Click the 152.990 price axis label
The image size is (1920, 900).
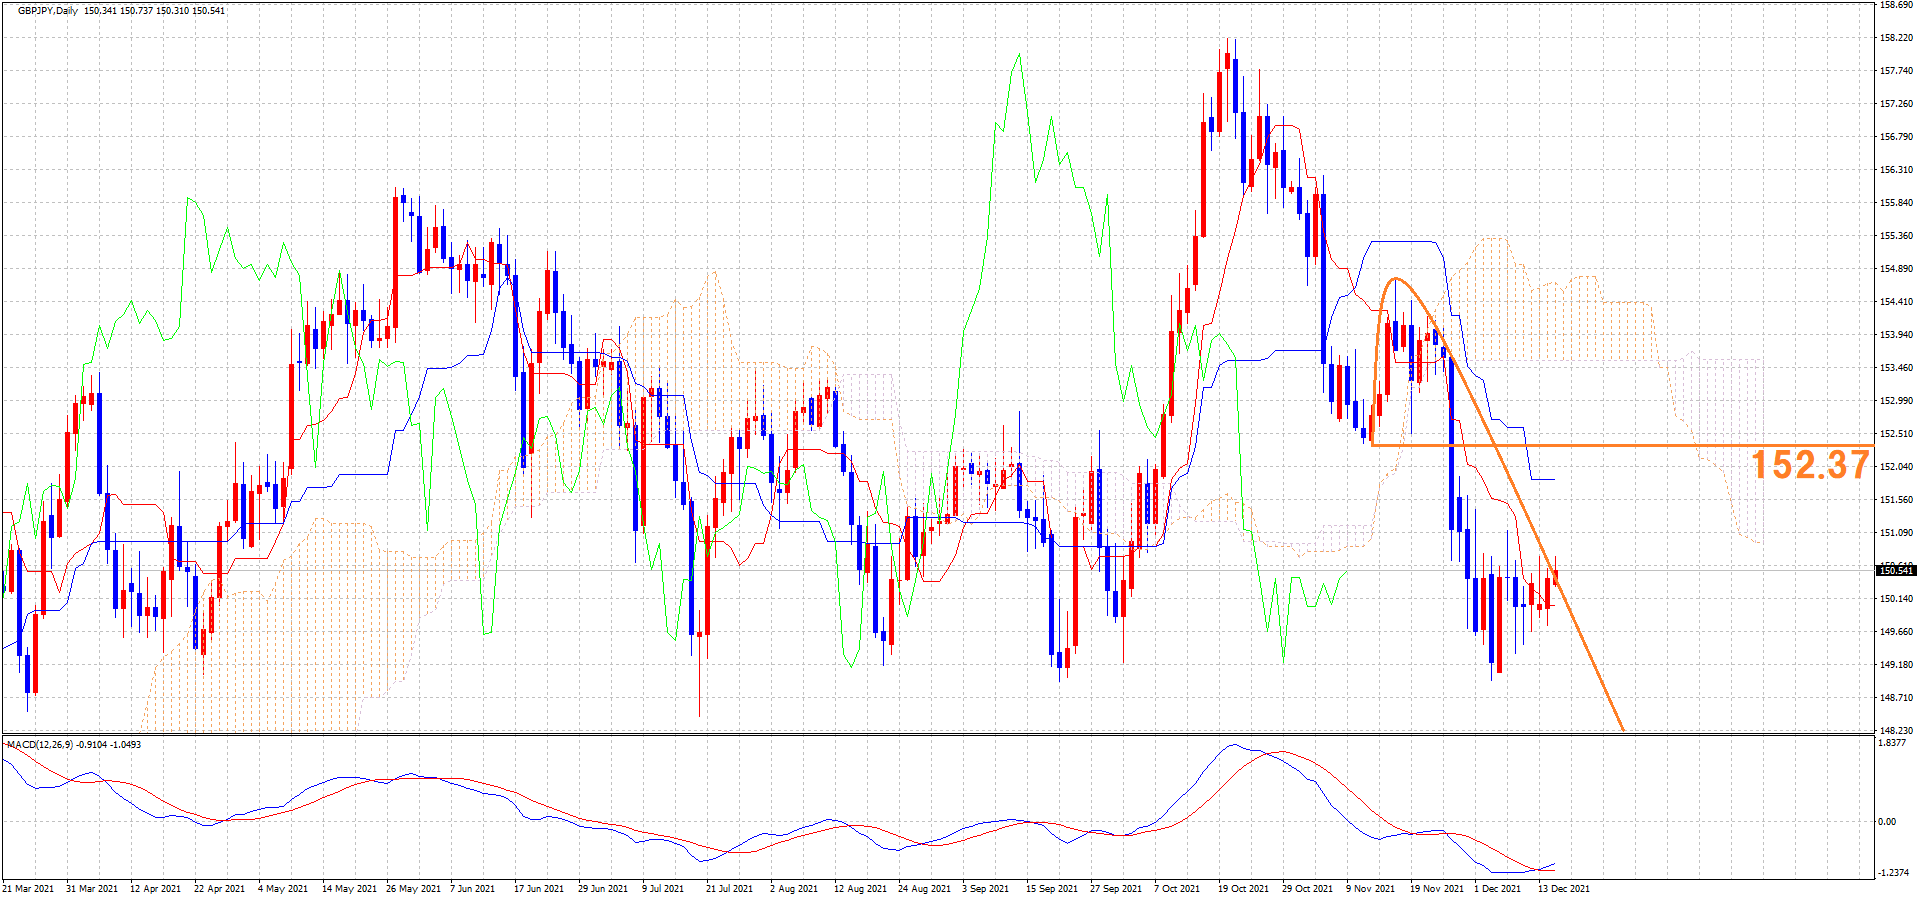1897,401
